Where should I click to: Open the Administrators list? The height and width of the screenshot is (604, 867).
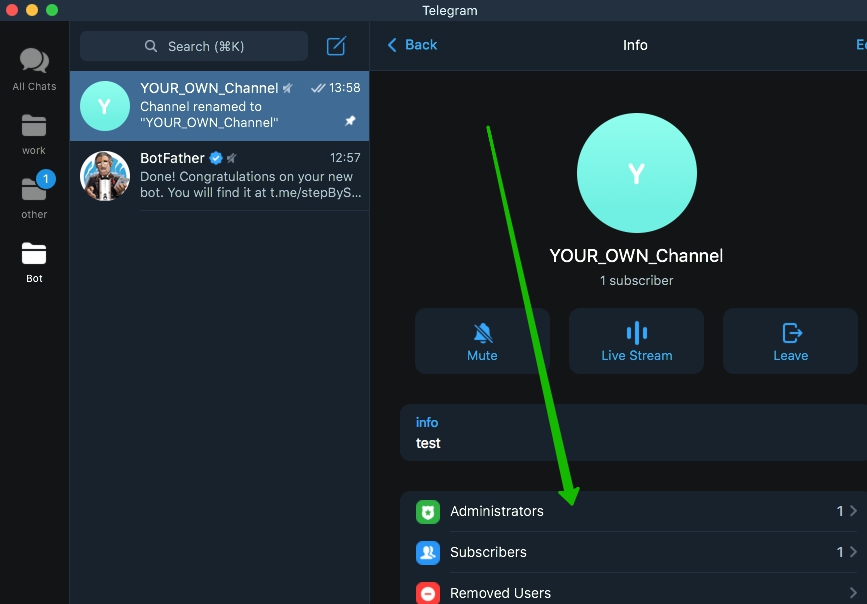pos(636,511)
